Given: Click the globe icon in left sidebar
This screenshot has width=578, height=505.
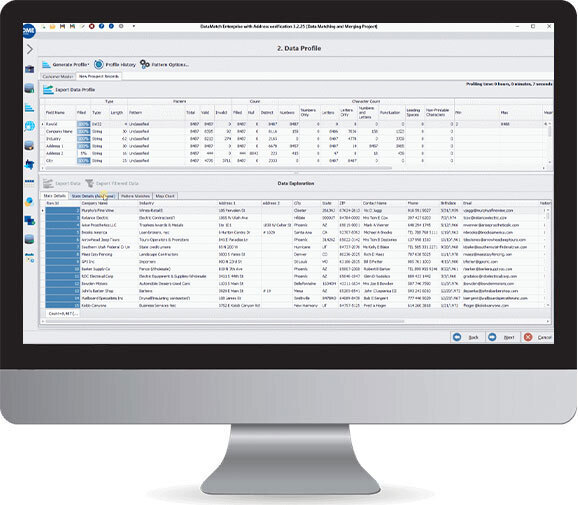Looking at the screenshot, I should tap(29, 126).
